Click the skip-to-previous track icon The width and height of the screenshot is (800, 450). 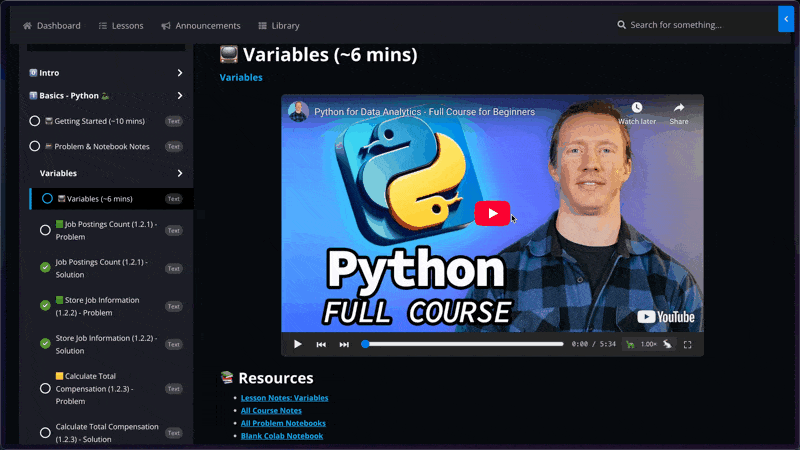tap(321, 344)
